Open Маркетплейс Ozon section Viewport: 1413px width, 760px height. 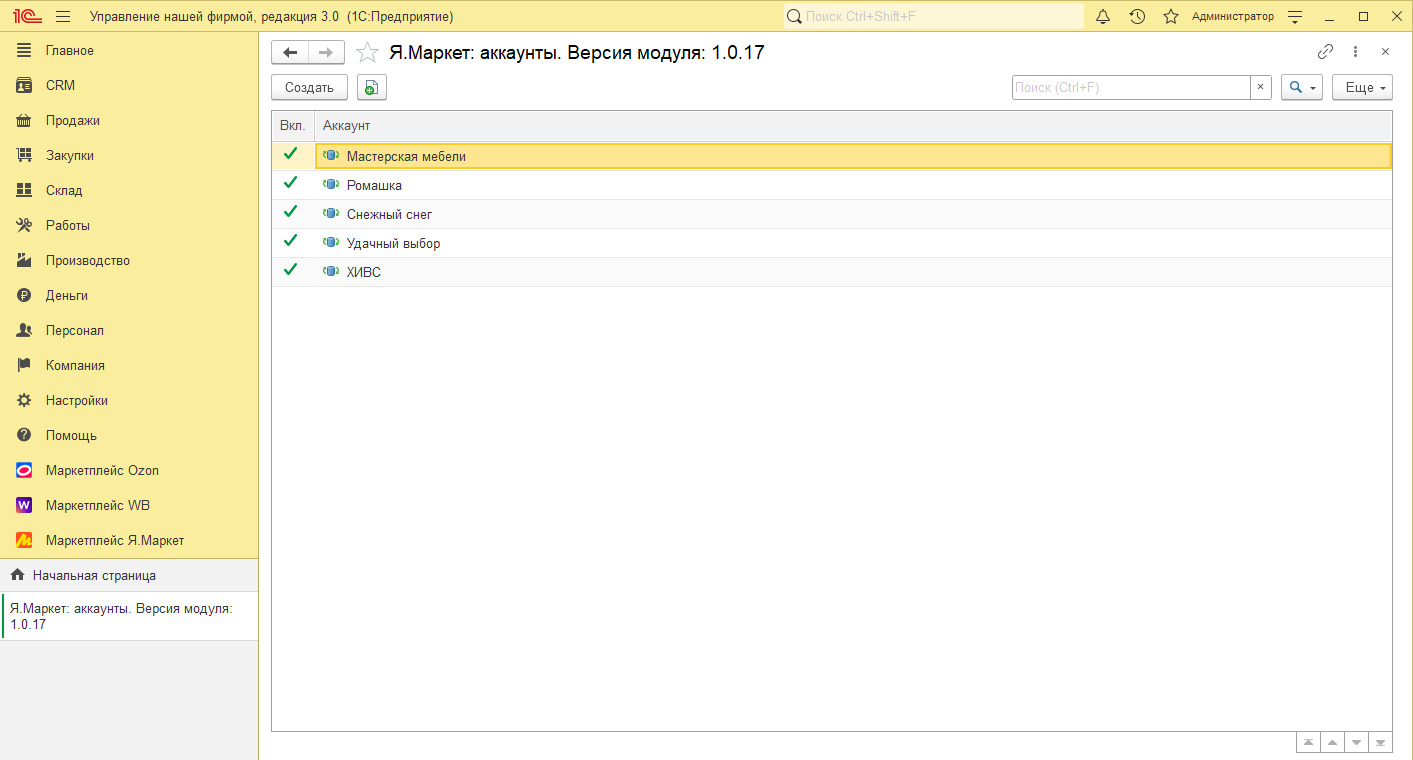(x=102, y=470)
